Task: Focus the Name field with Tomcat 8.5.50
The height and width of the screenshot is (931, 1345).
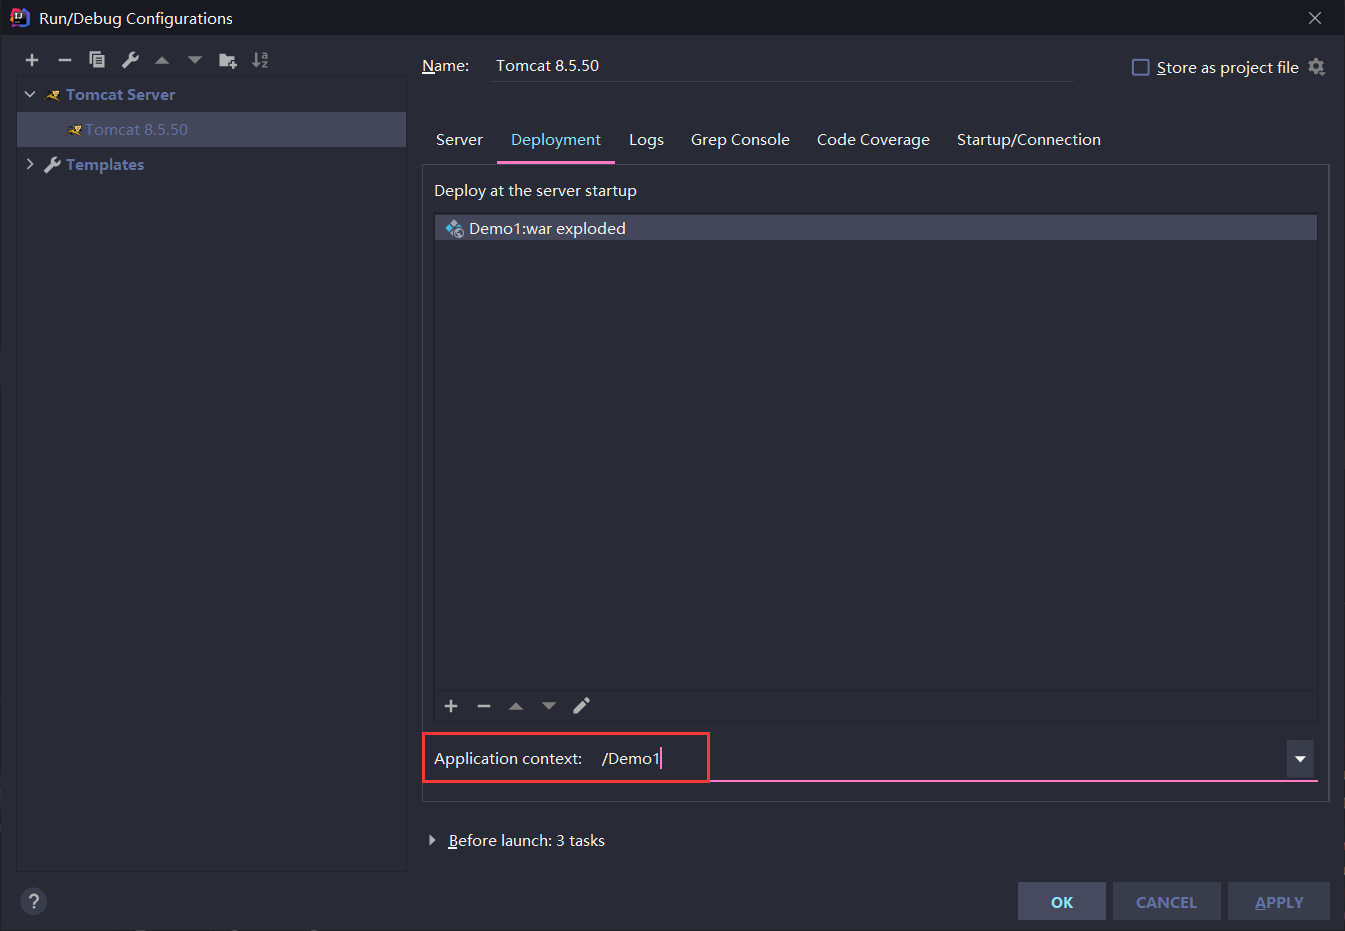Action: point(781,66)
